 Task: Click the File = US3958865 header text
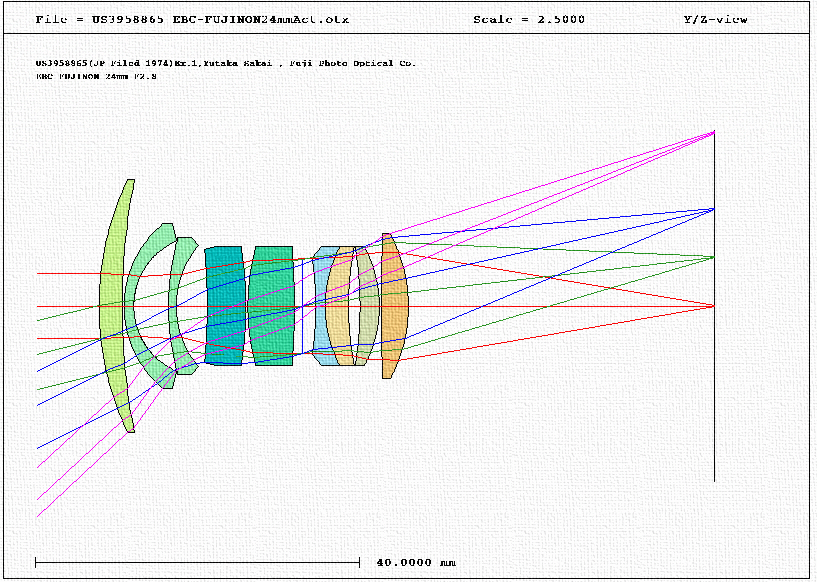click(192, 19)
